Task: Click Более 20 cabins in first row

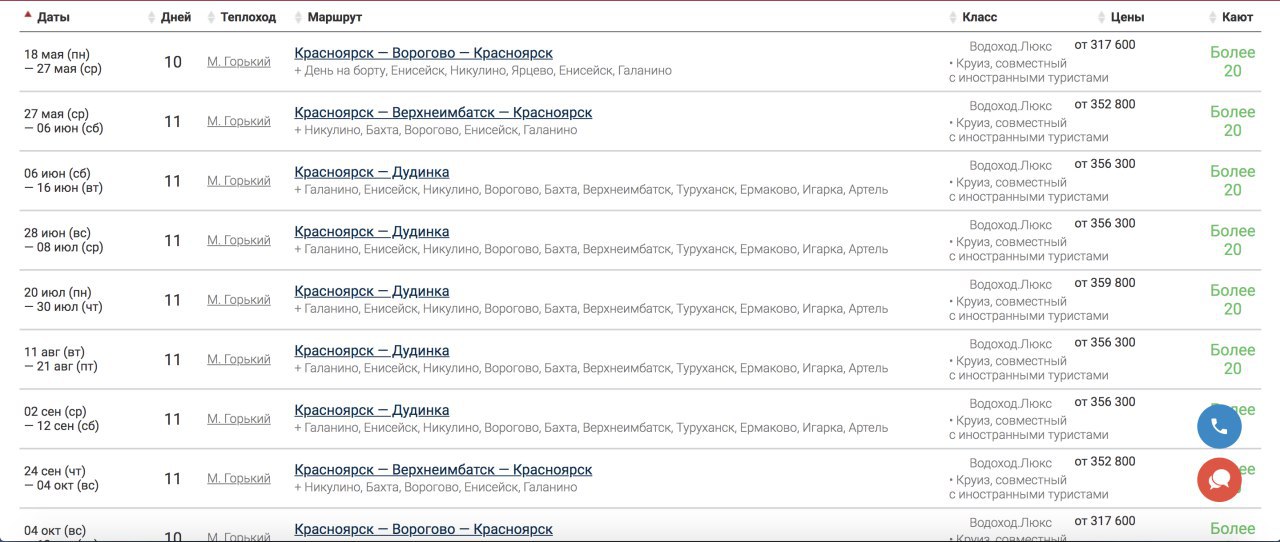Action: 1232,62
